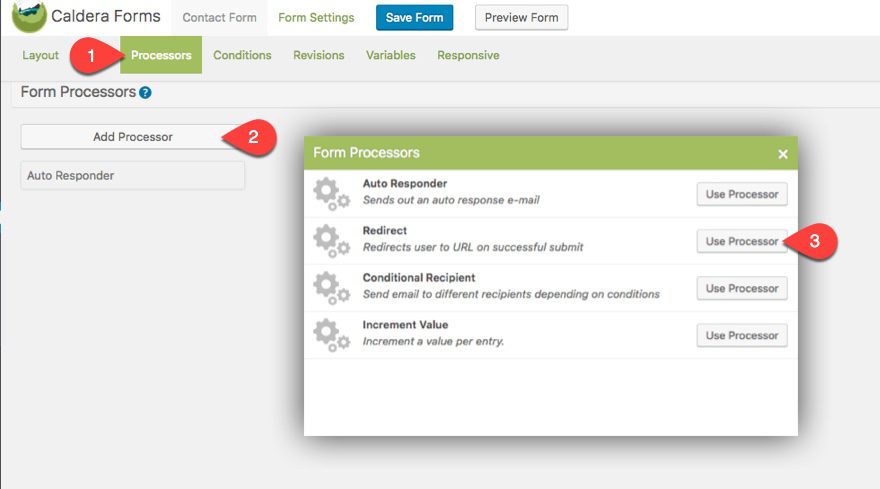Viewport: 880px width, 489px height.
Task: Close the Form Processors dialog
Action: (x=783, y=154)
